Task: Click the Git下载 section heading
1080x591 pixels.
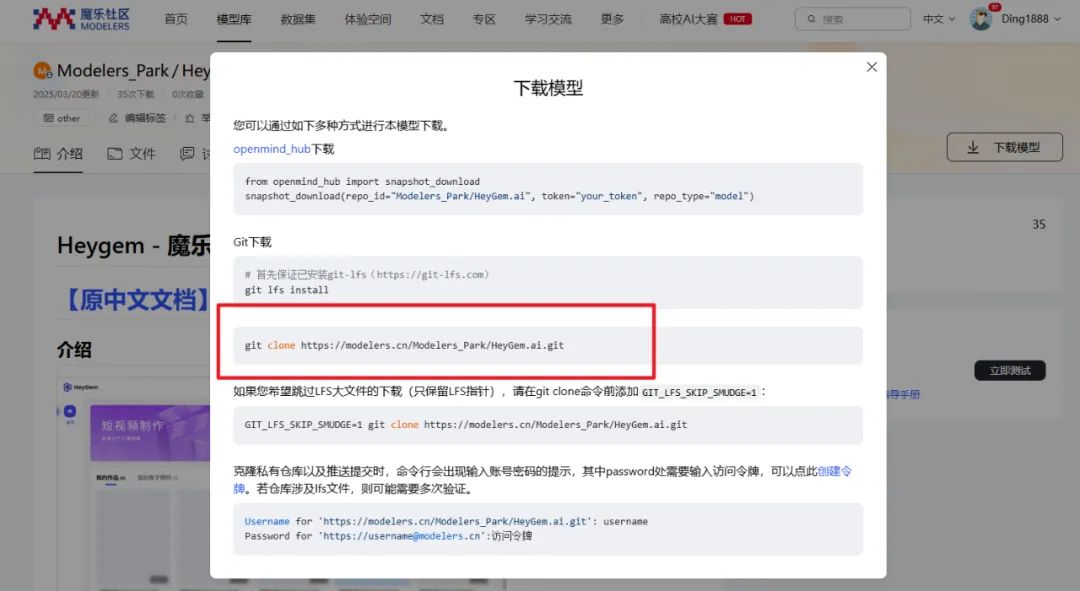Action: [x=252, y=242]
